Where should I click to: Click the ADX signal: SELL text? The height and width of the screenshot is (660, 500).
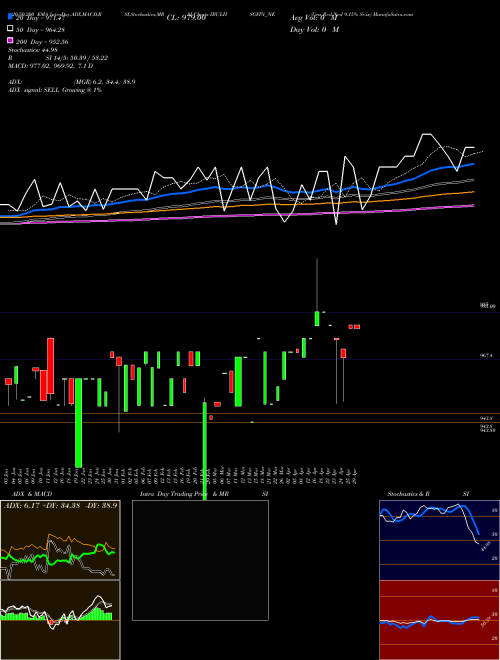pyautogui.click(x=55, y=90)
